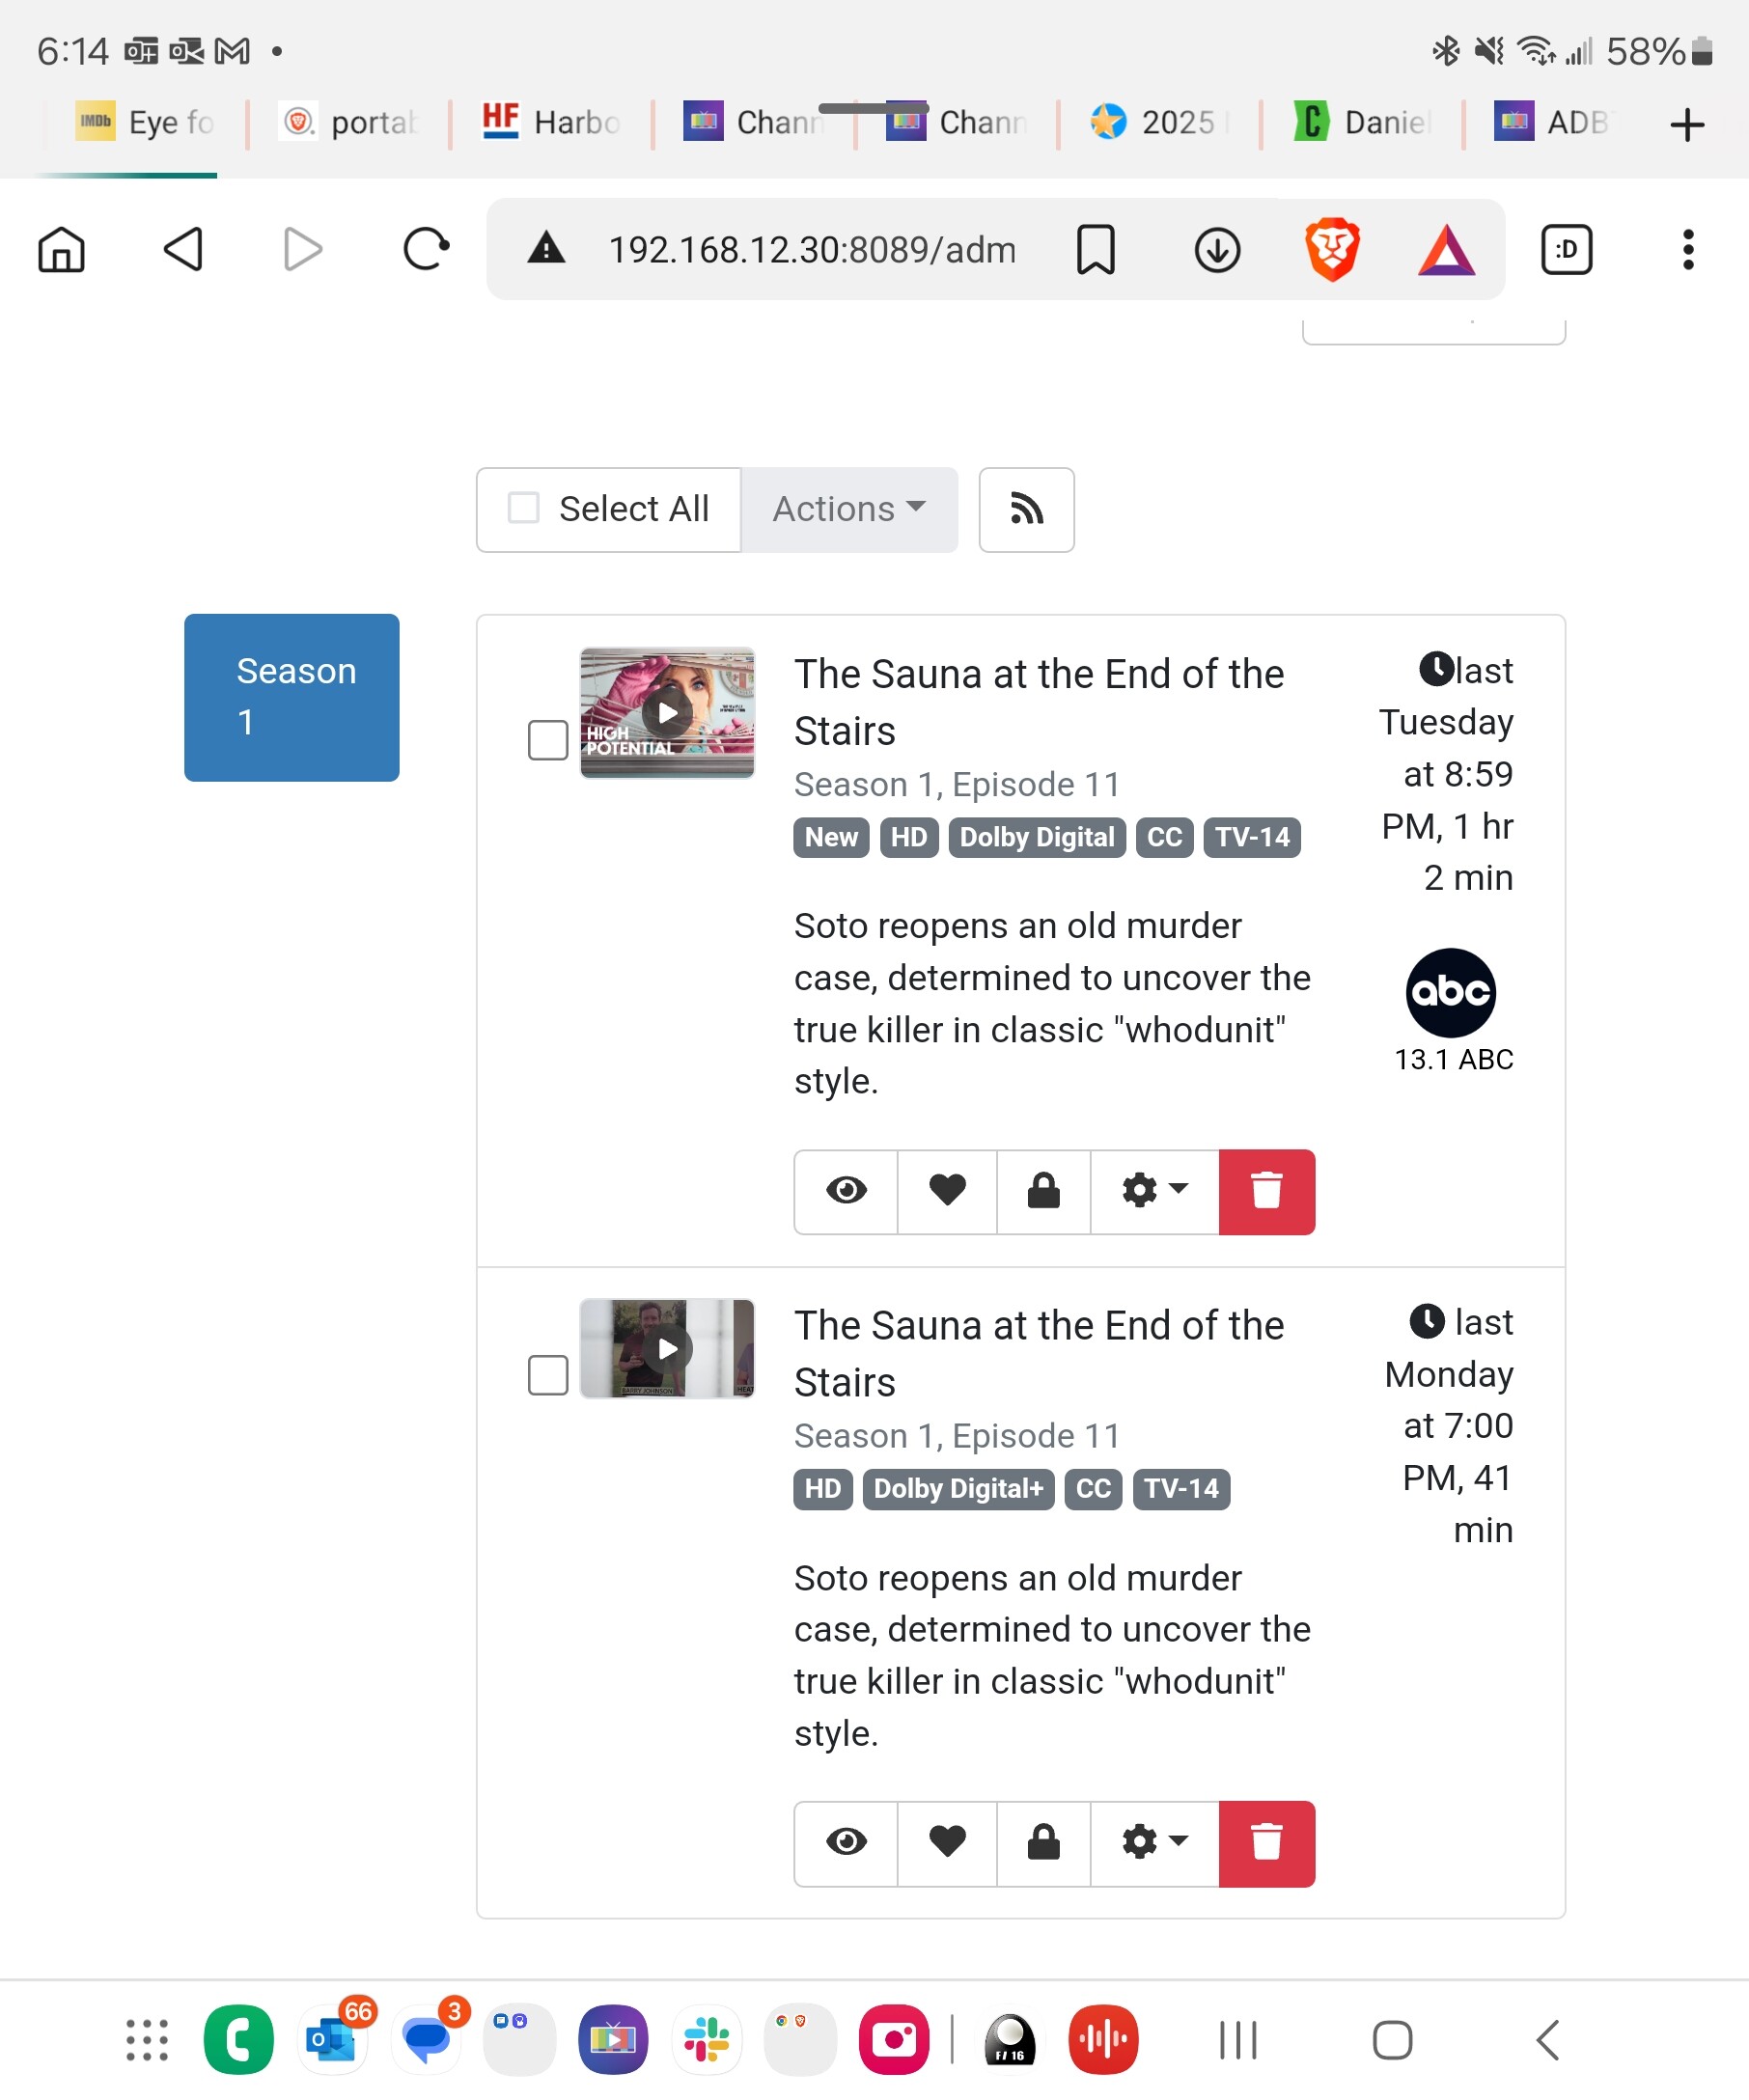The image size is (1749, 2100).
Task: Open the bookmark icon in address bar
Action: [1095, 250]
